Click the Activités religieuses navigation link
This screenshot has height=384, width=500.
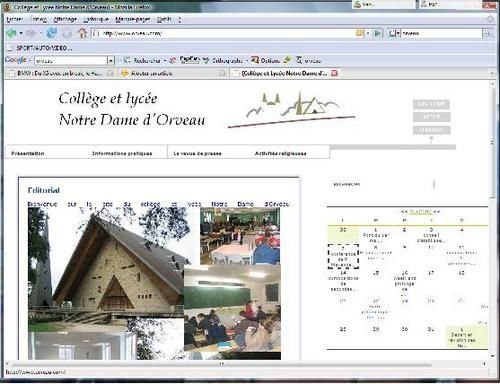[x=280, y=153]
